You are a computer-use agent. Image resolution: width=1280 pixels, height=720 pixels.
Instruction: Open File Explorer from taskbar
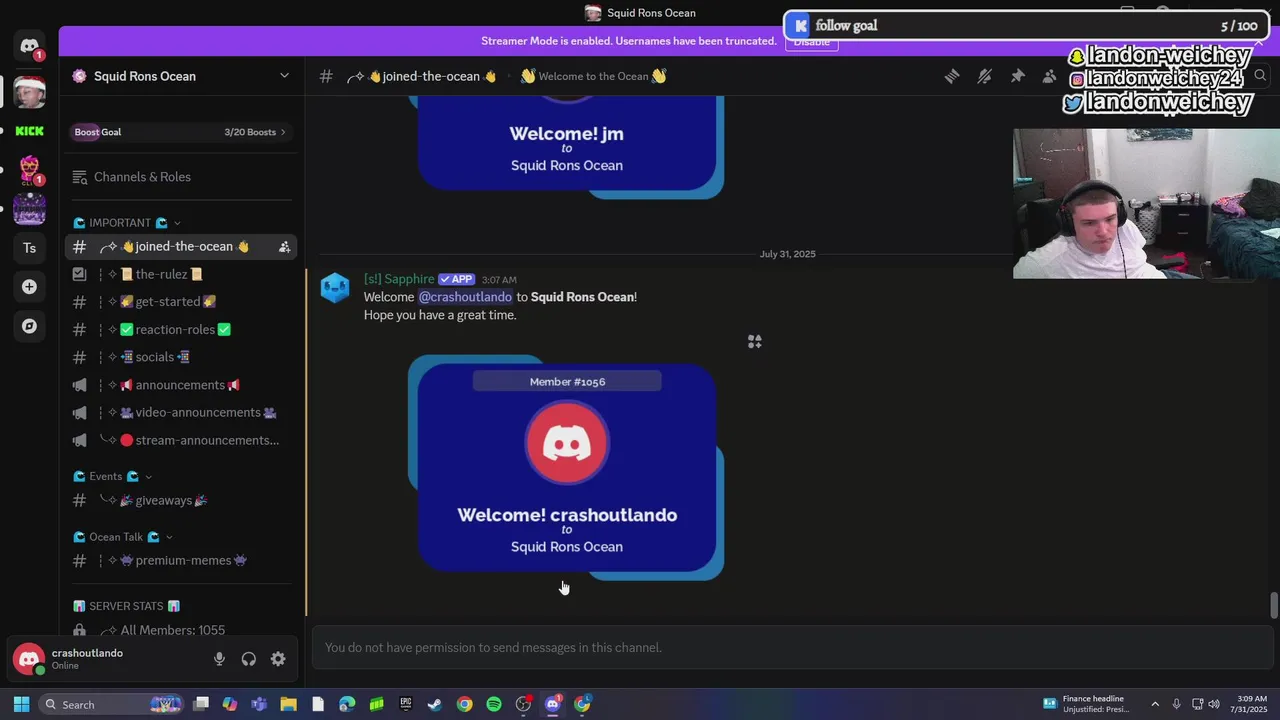pyautogui.click(x=288, y=704)
